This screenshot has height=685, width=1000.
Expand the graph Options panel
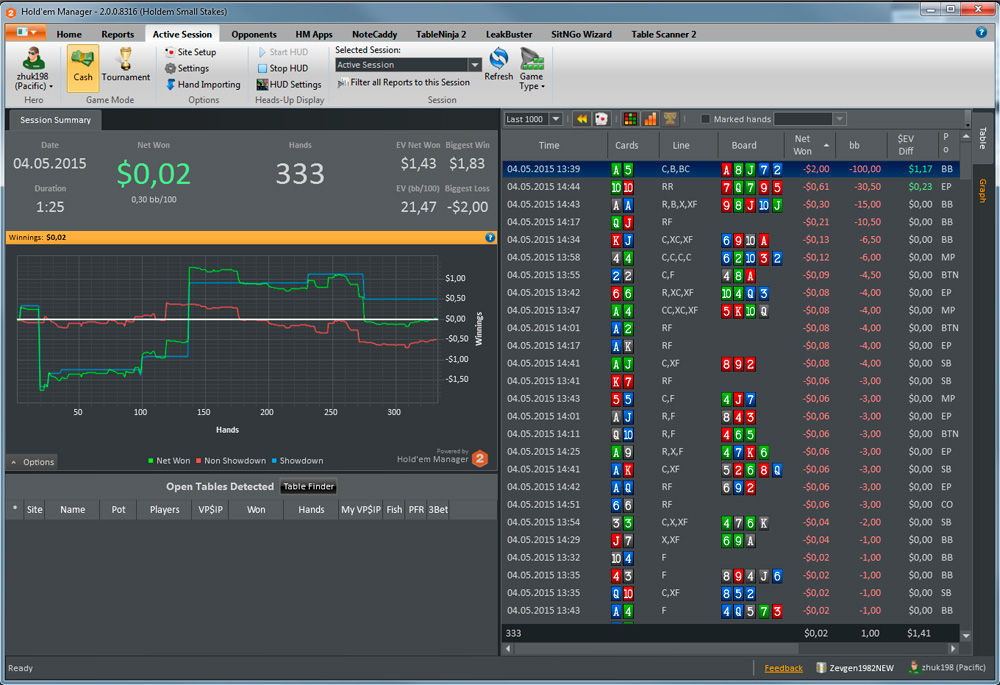click(33, 462)
